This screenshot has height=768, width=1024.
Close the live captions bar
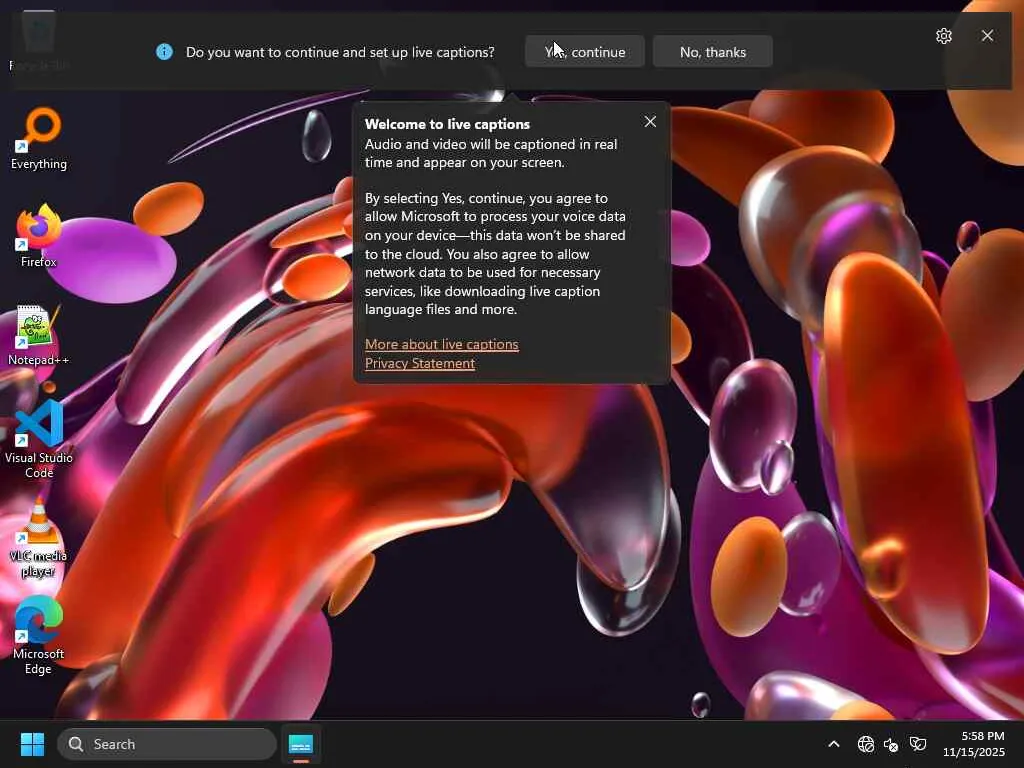(987, 36)
